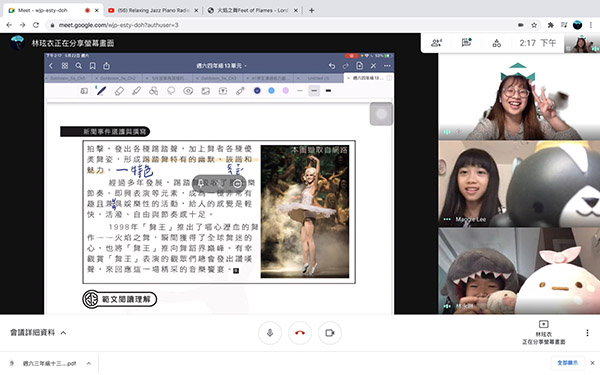Image resolution: width=600 pixels, height=375 pixels.
Task: Open the participants list in Meet
Action: (x=436, y=43)
